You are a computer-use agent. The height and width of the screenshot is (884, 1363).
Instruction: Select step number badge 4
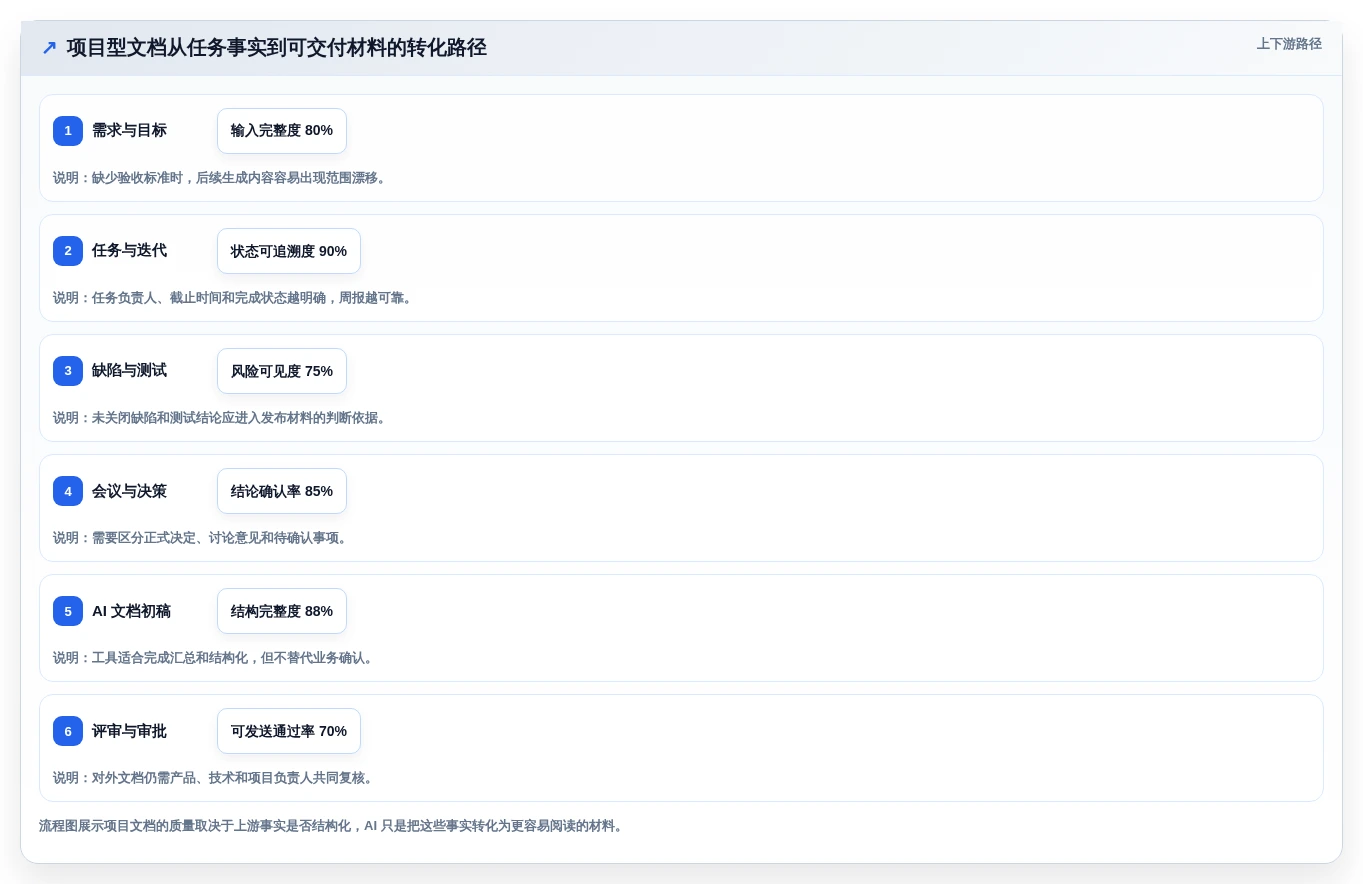(68, 491)
